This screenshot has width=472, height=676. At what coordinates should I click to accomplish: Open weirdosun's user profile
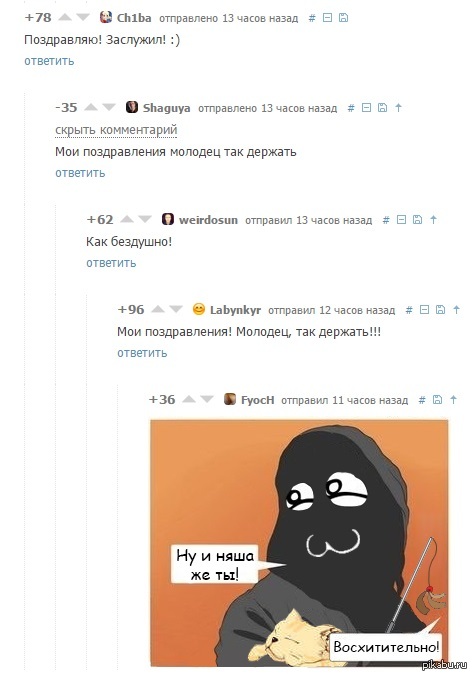click(208, 220)
